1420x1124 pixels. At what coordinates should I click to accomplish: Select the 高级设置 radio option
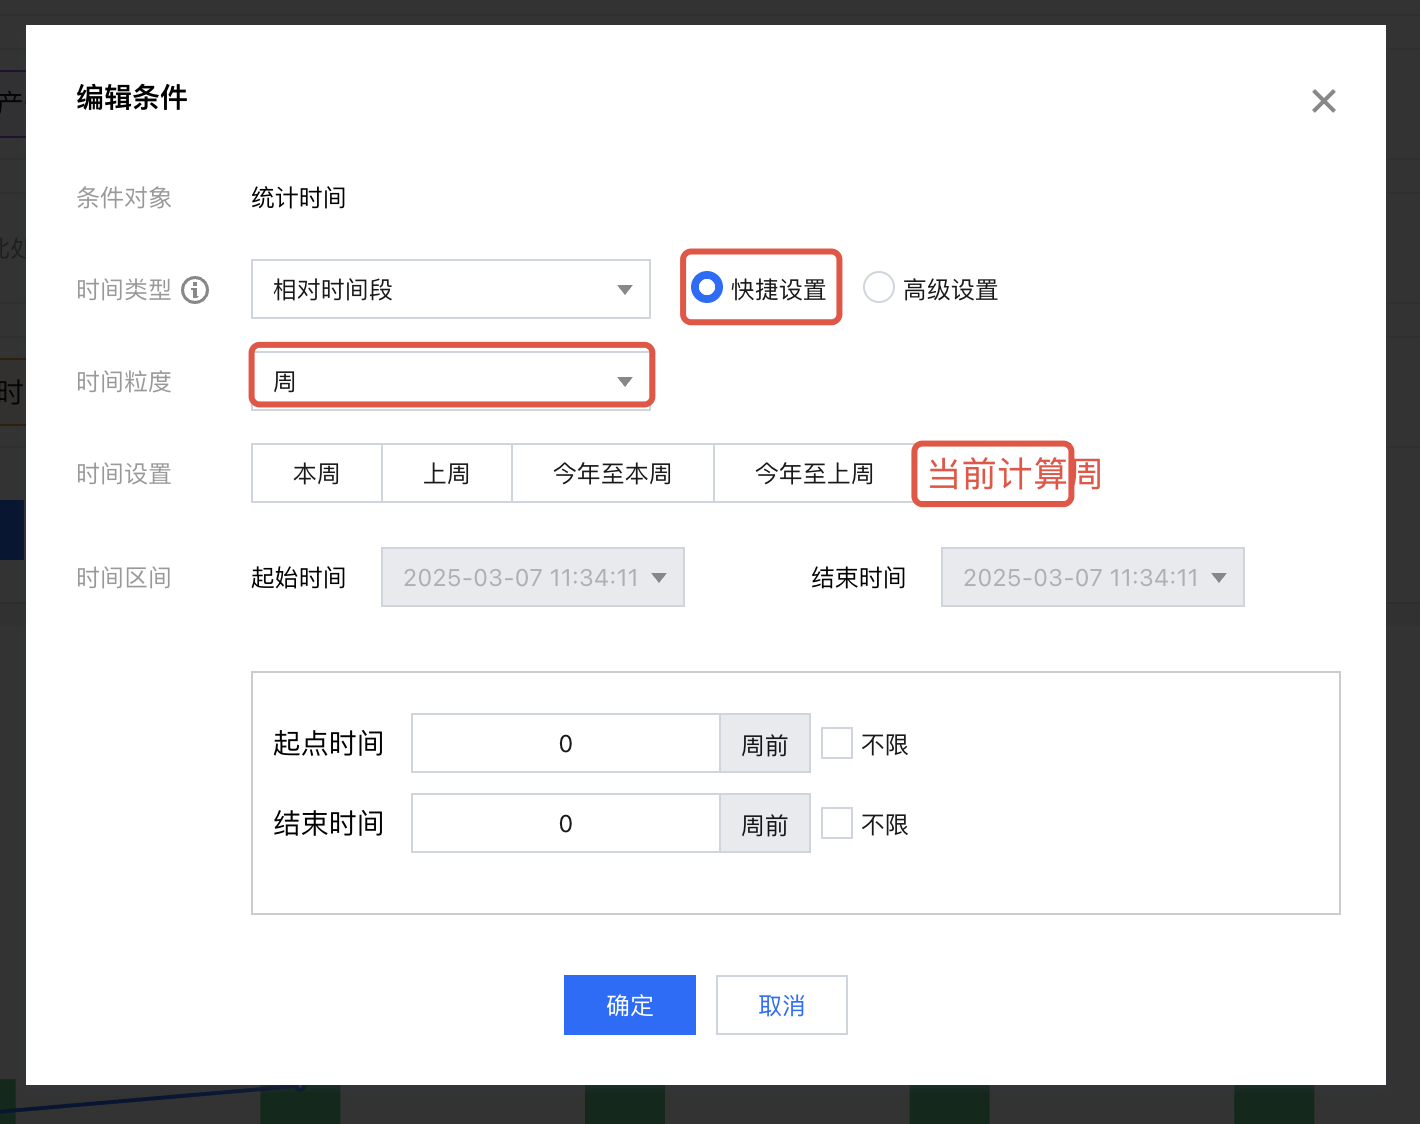pyautogui.click(x=878, y=288)
